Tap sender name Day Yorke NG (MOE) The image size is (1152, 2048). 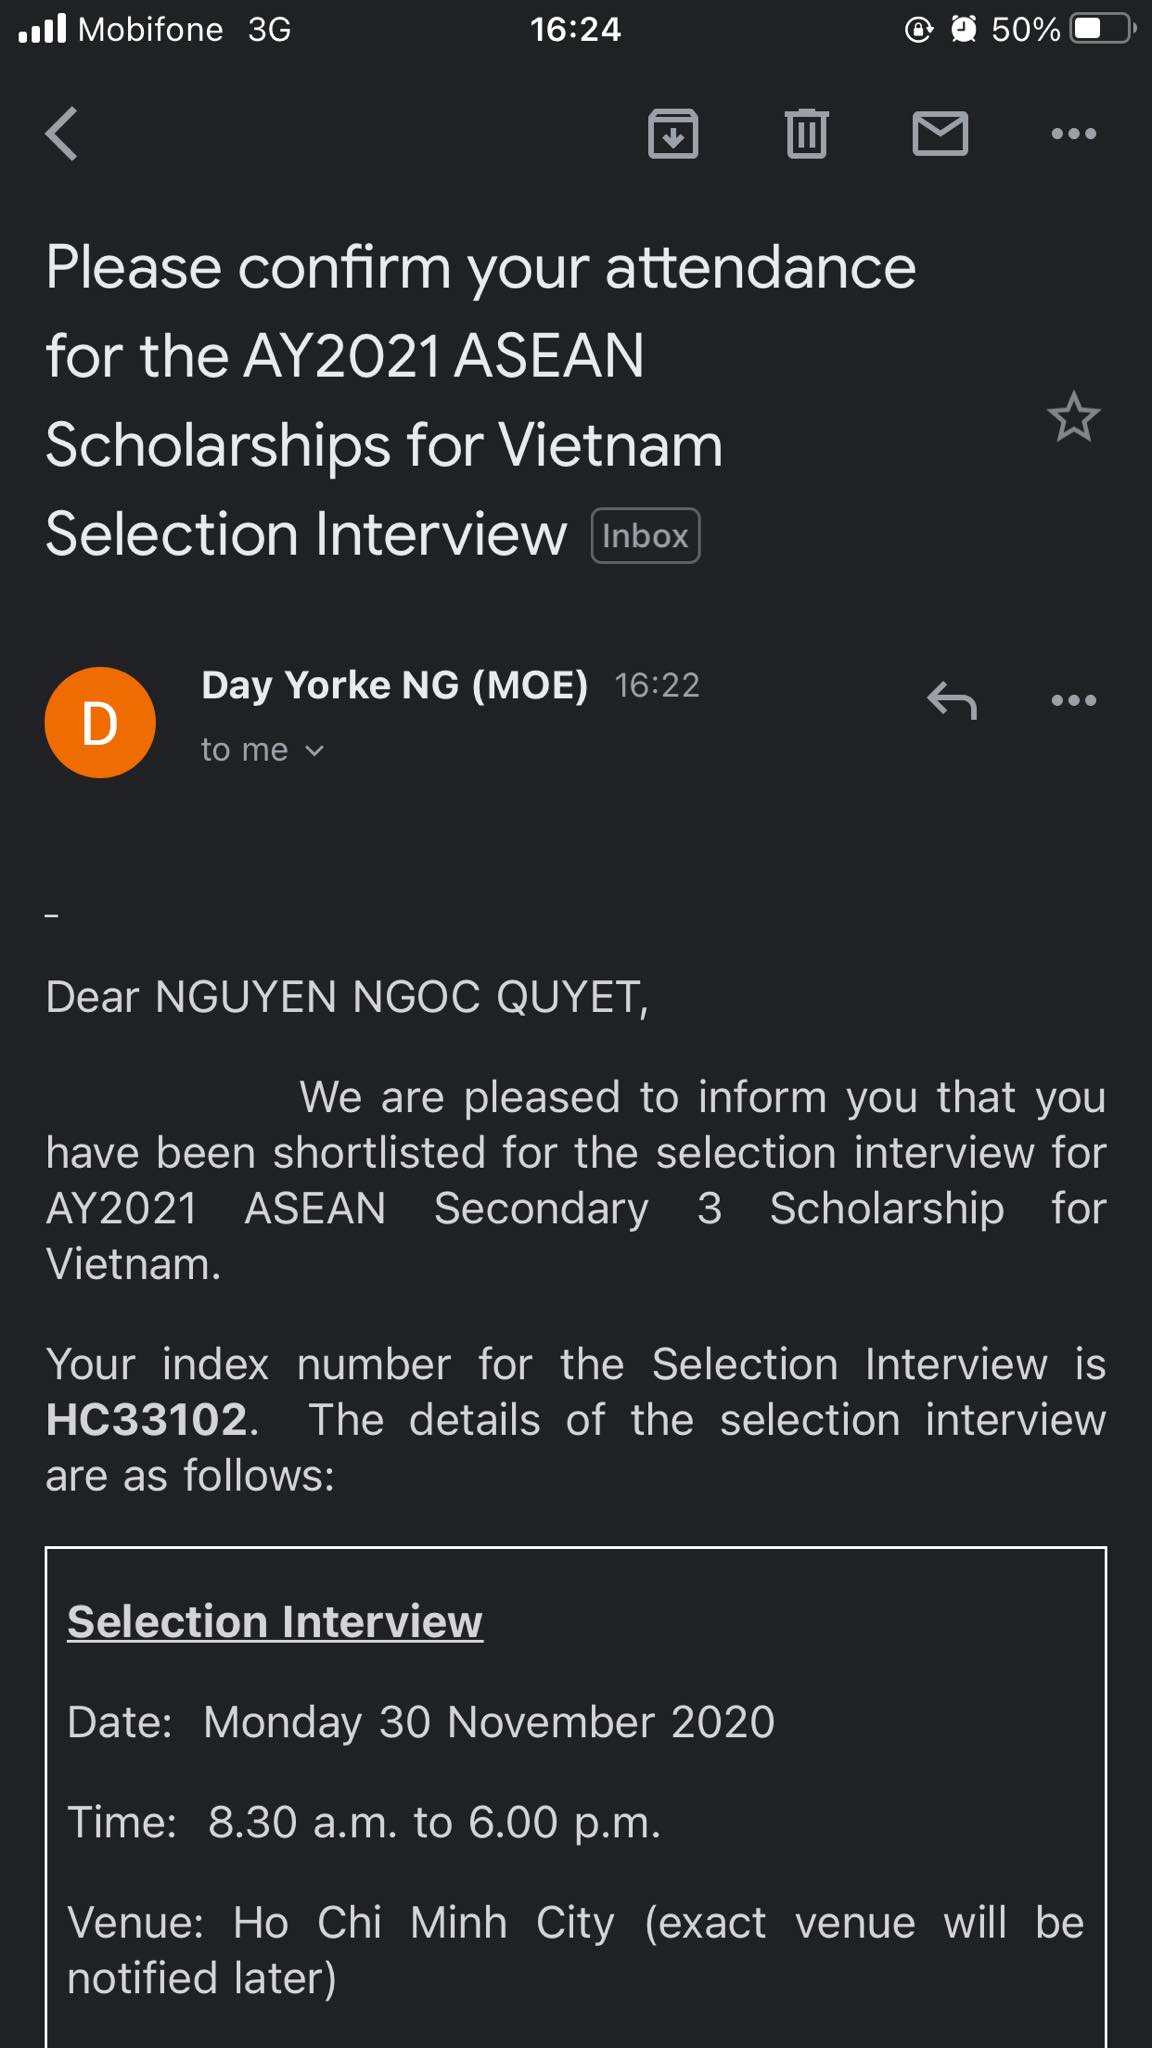coord(394,686)
